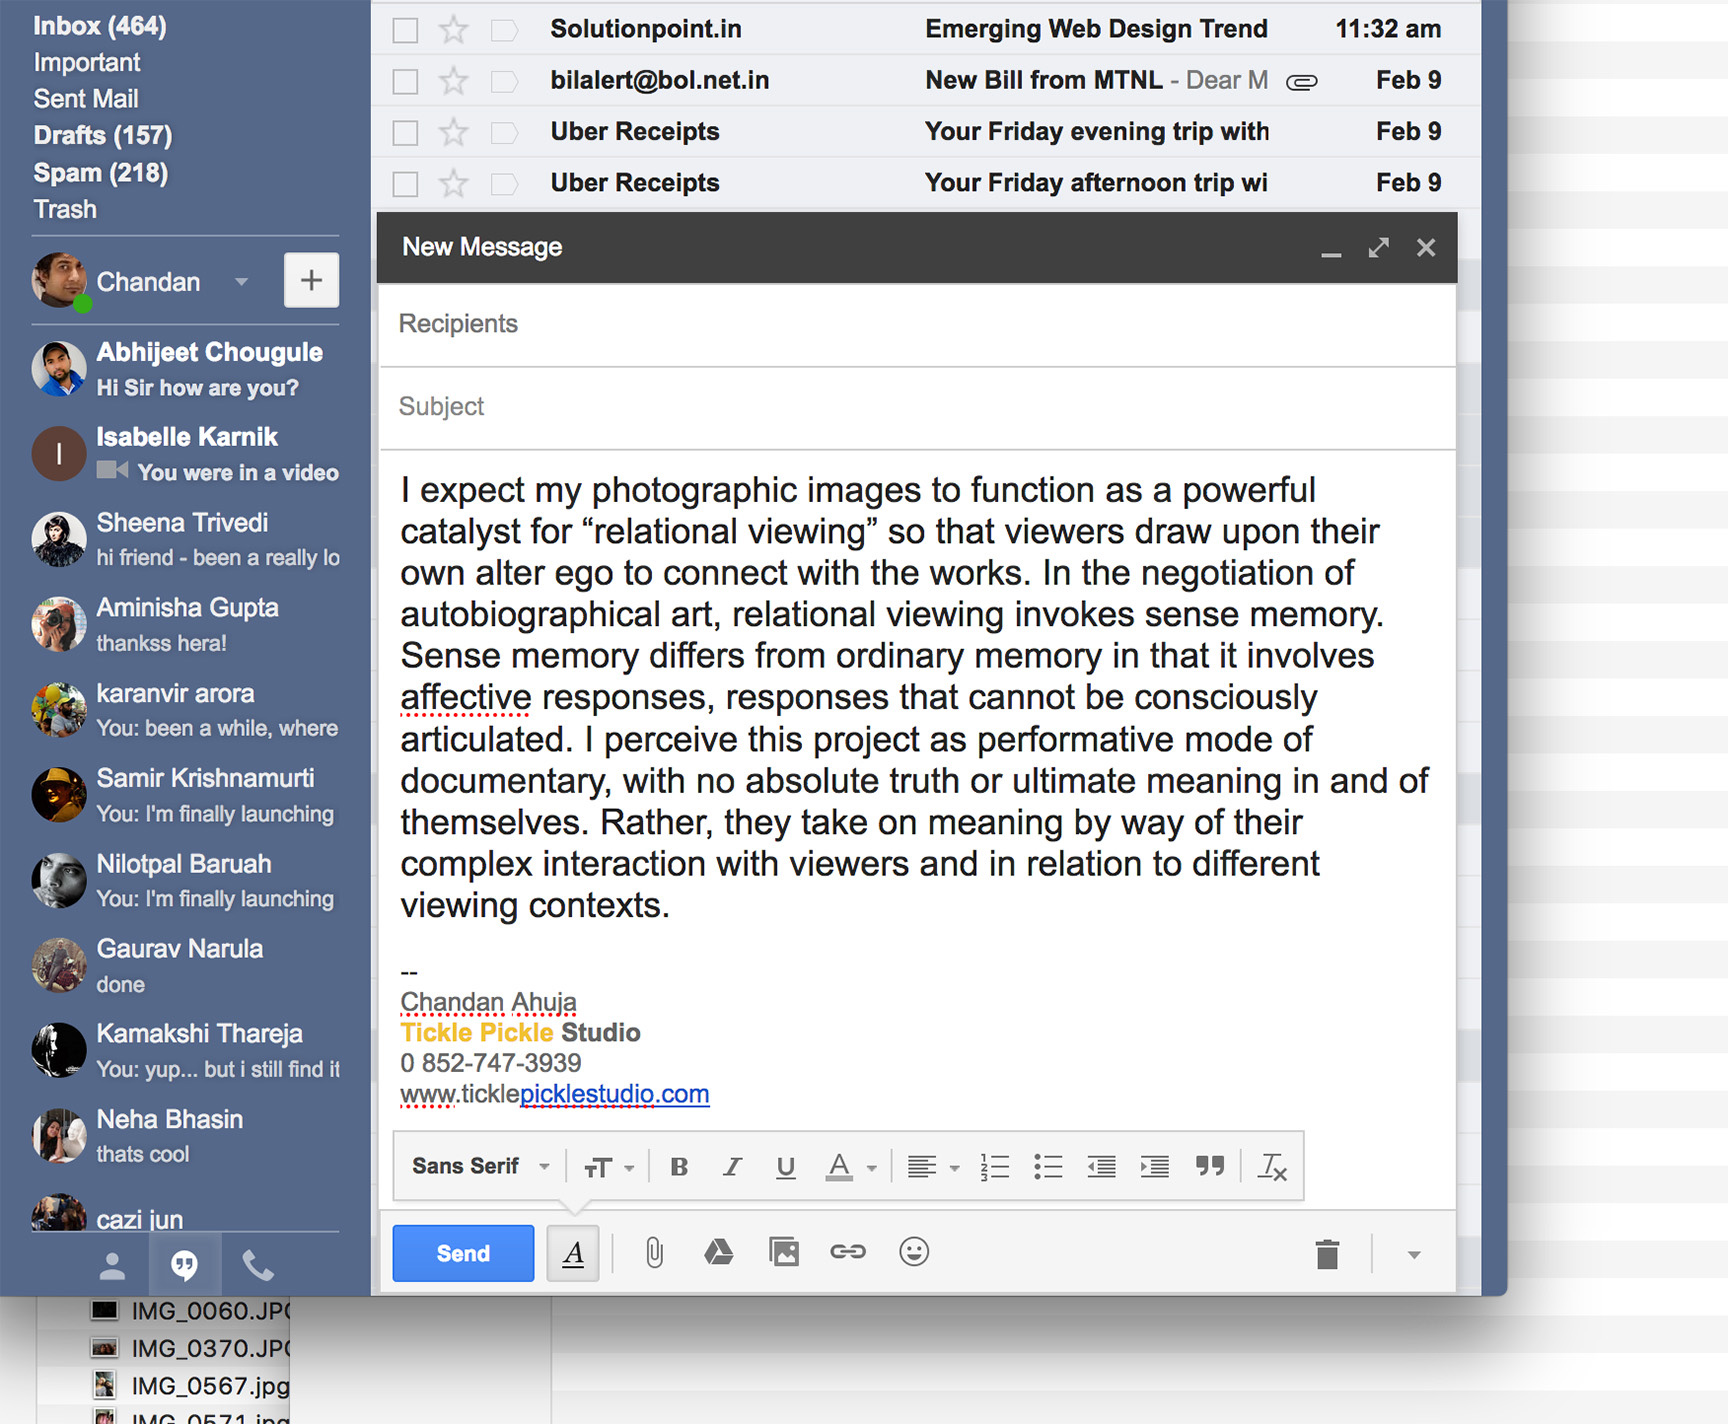This screenshot has height=1424, width=1728.
Task: Open the Drafts (157) folder
Action: coord(103,135)
